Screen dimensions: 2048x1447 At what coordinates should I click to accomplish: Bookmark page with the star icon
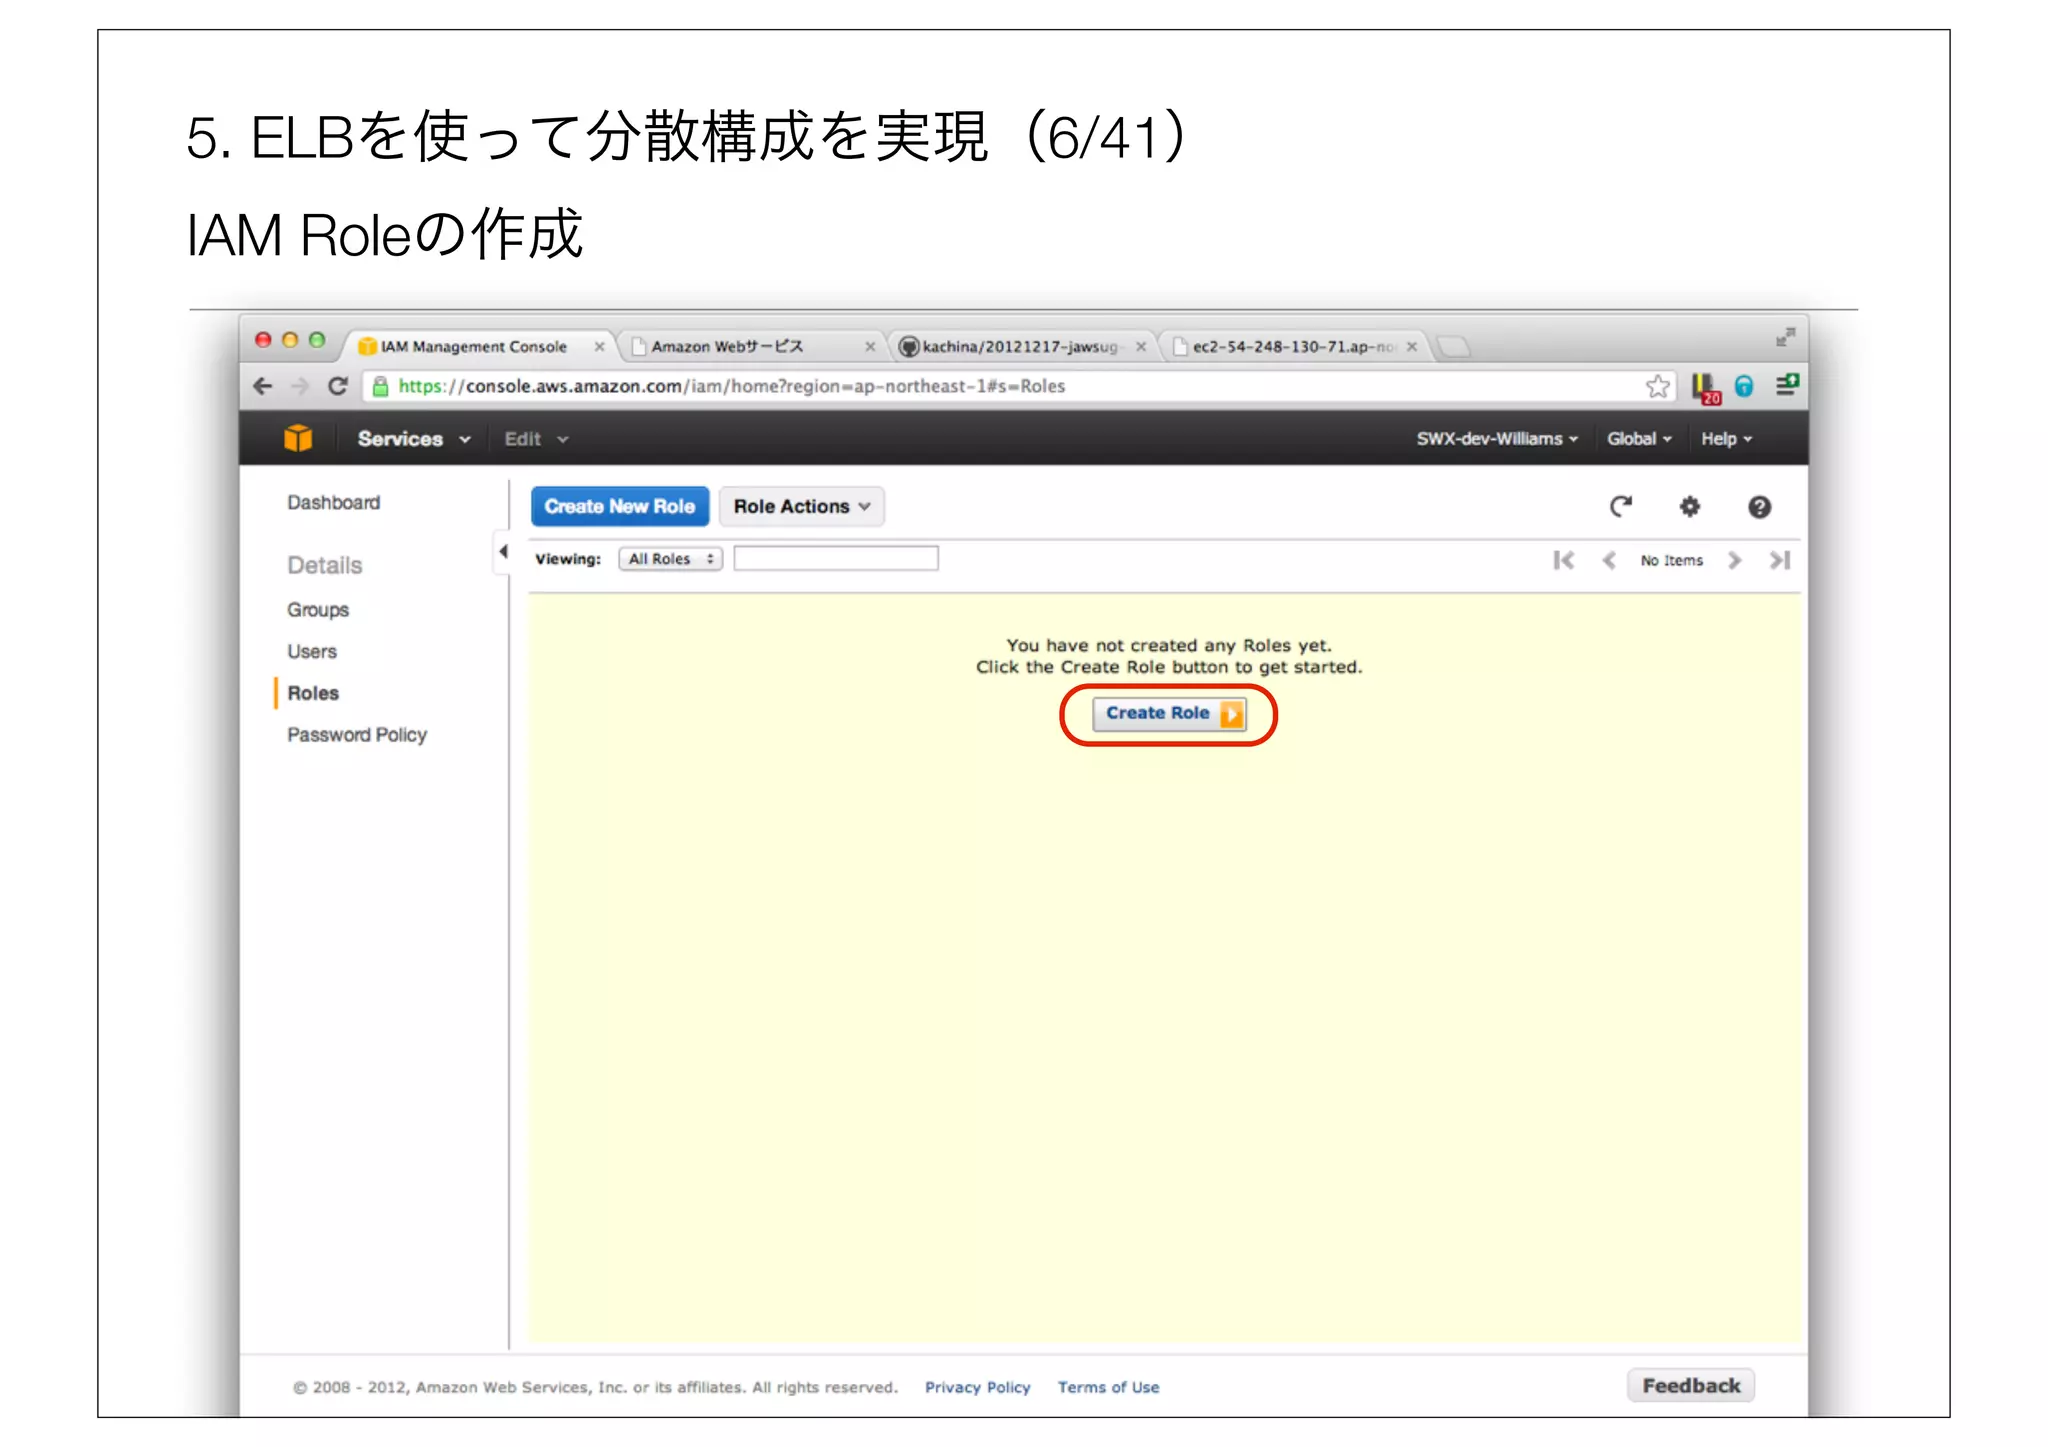[1657, 386]
